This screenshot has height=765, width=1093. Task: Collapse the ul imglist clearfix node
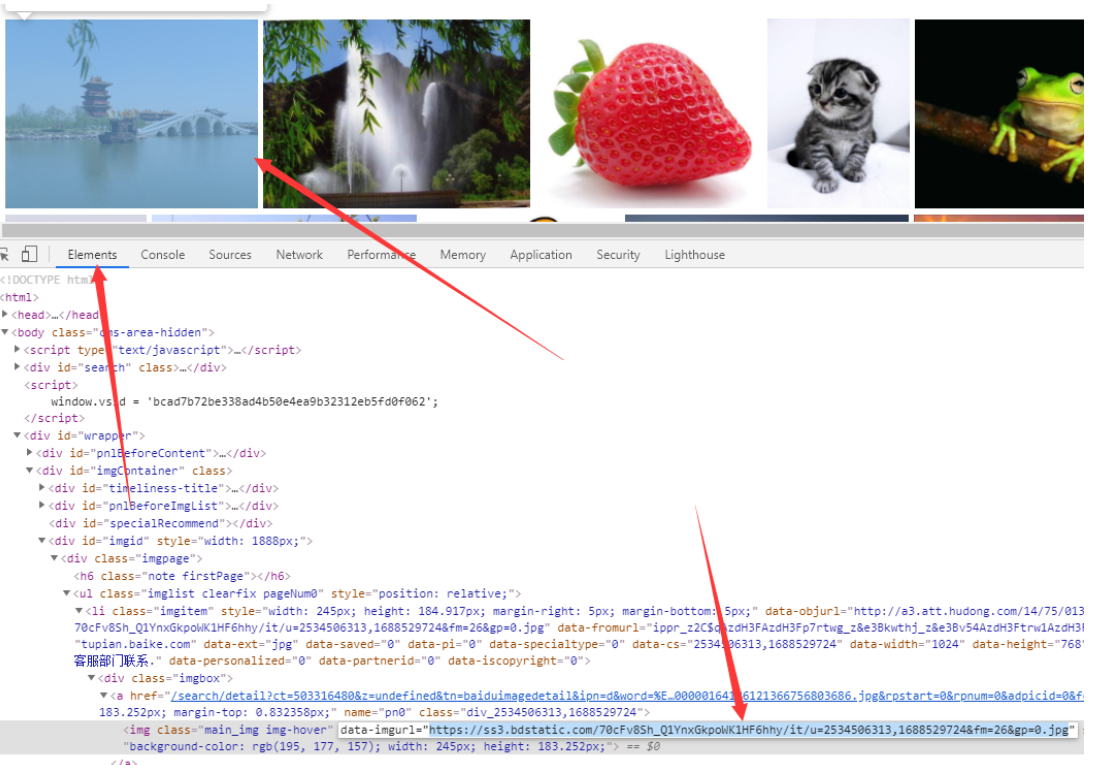(67, 594)
